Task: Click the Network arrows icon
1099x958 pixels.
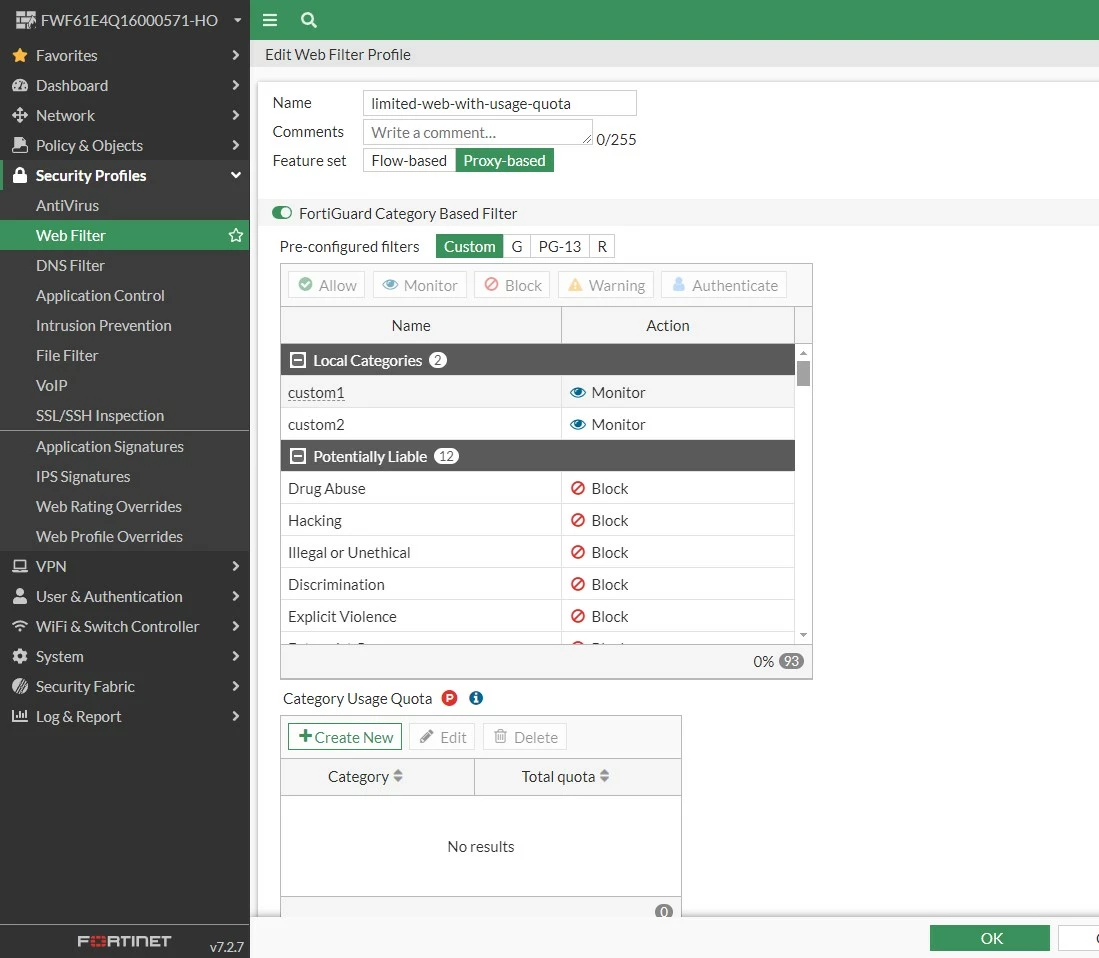Action: [20, 115]
